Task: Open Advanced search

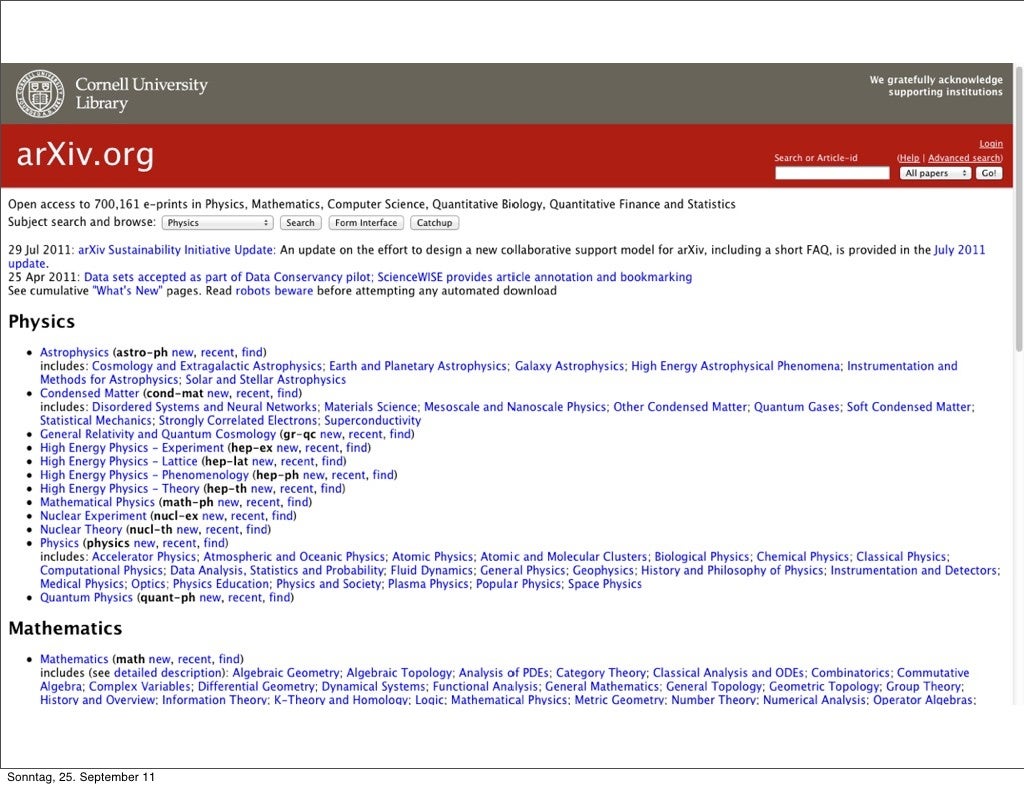Action: (x=964, y=158)
